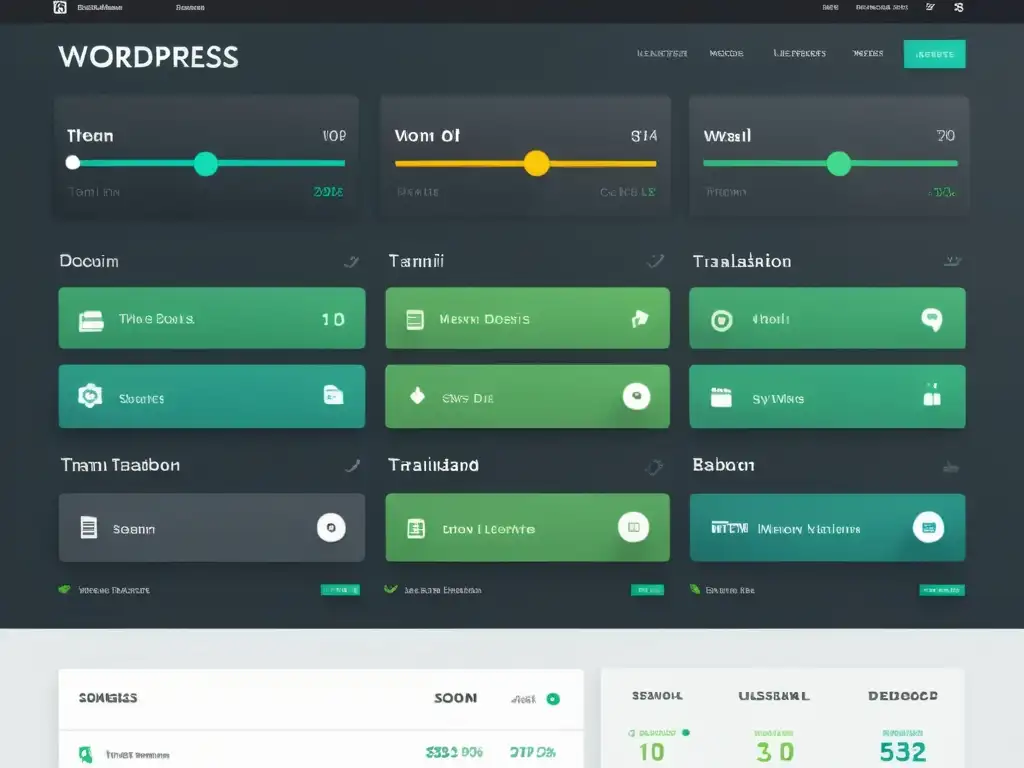Click the WORDPRESS title
The width and height of the screenshot is (1024, 768).
[148, 57]
